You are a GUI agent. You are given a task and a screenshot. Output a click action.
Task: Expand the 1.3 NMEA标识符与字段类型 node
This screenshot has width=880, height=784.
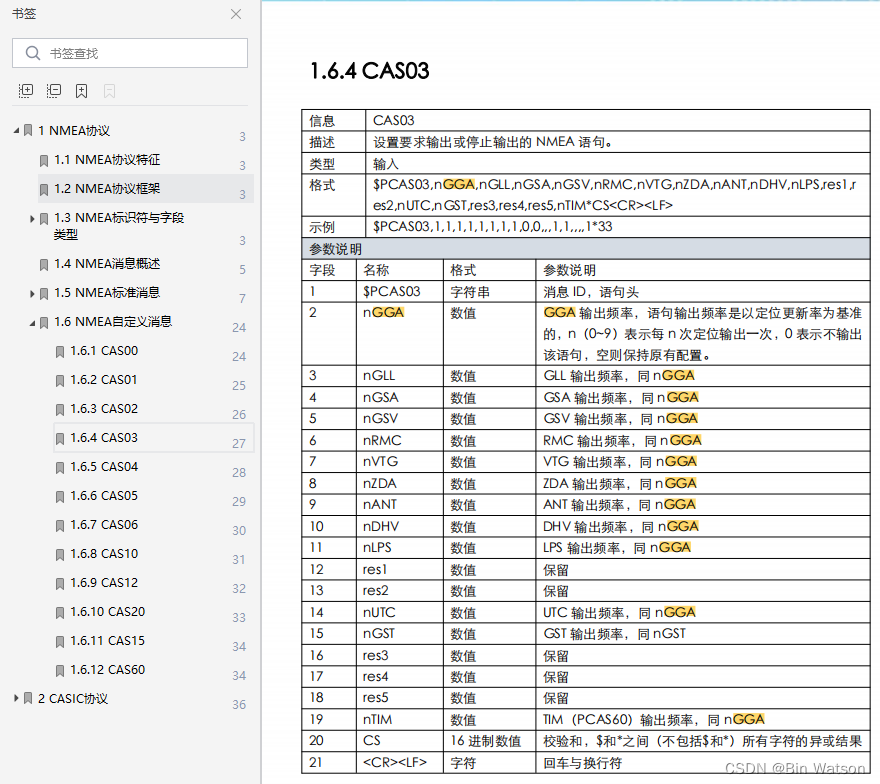(x=32, y=218)
